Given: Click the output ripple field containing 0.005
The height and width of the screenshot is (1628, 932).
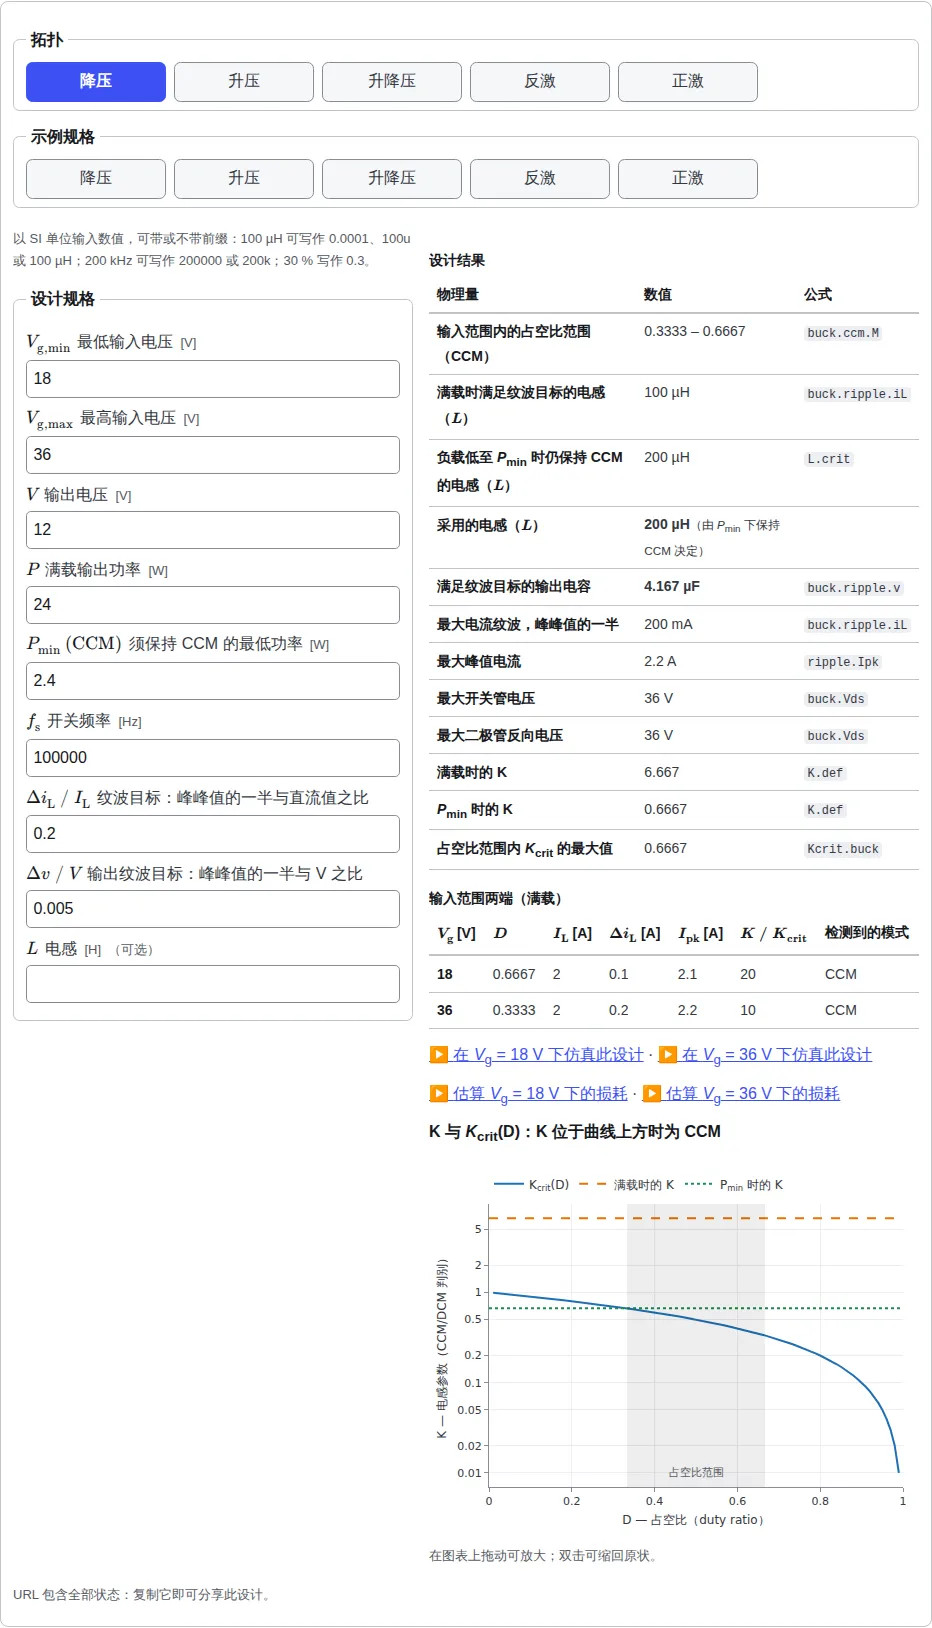Looking at the screenshot, I should (213, 909).
